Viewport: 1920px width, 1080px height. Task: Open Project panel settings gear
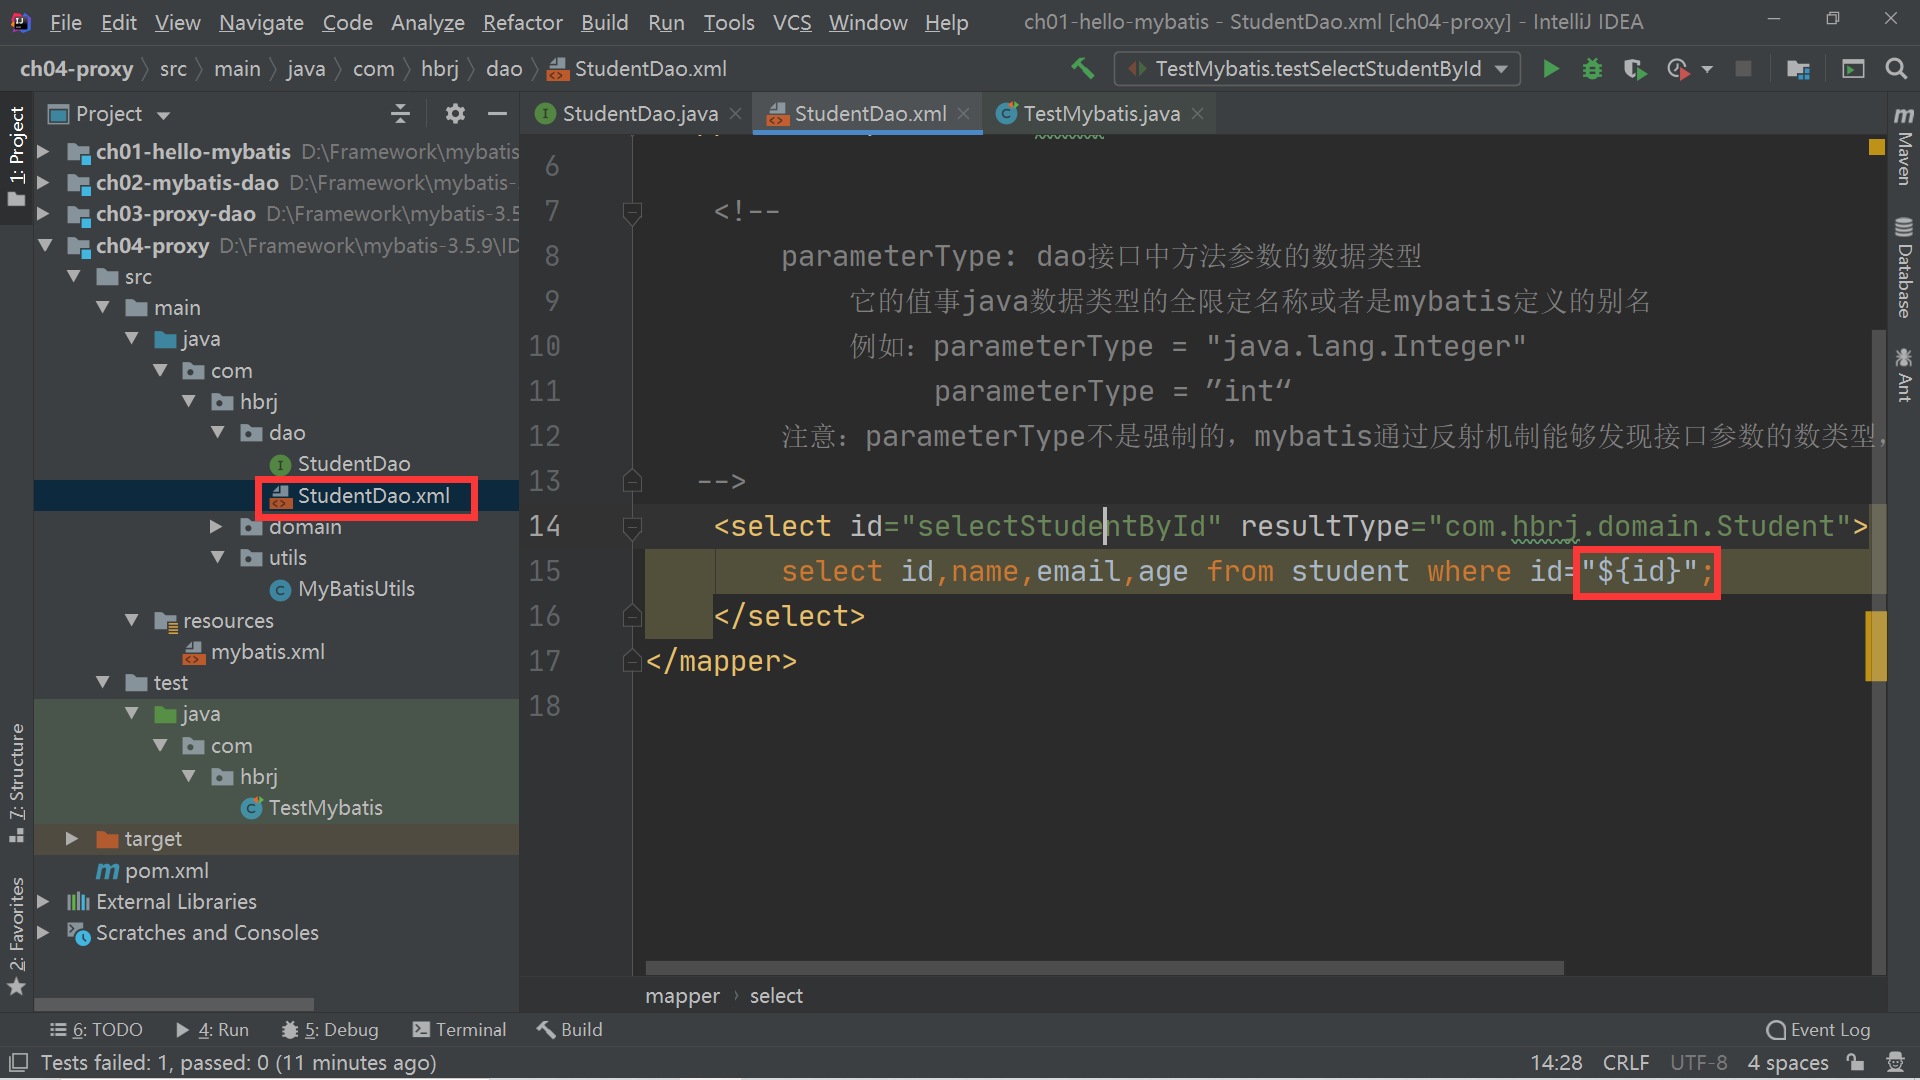click(x=455, y=114)
